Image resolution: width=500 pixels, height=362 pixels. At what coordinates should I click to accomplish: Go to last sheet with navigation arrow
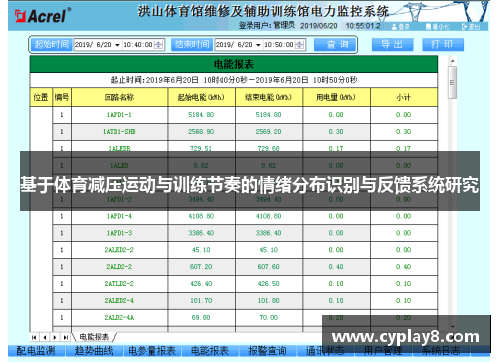(66, 337)
